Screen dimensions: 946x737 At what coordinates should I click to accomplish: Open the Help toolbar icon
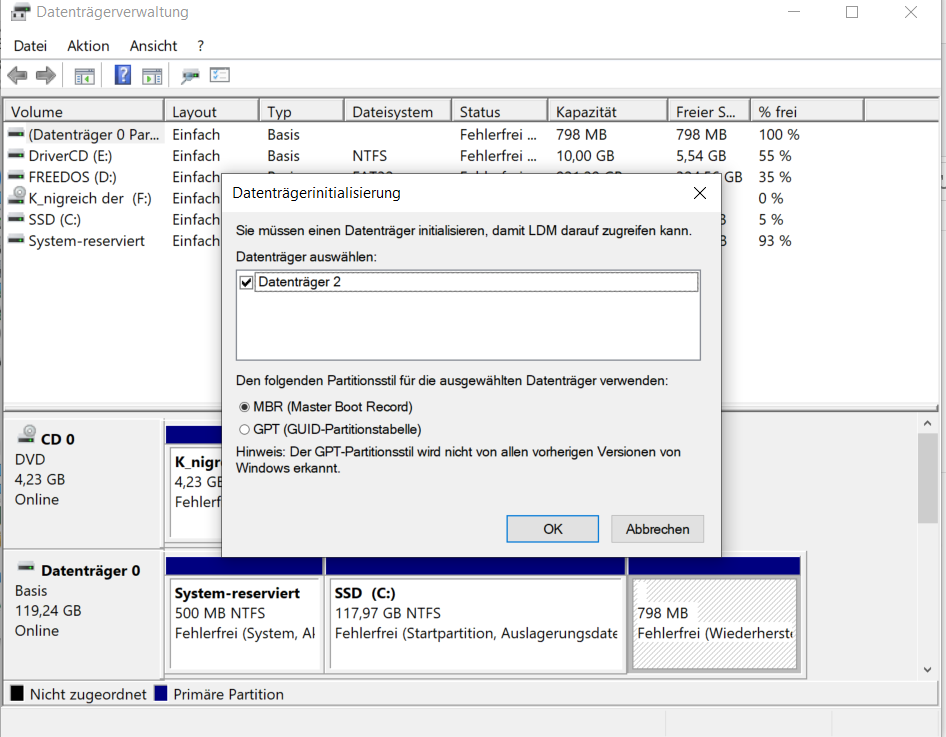(x=122, y=75)
